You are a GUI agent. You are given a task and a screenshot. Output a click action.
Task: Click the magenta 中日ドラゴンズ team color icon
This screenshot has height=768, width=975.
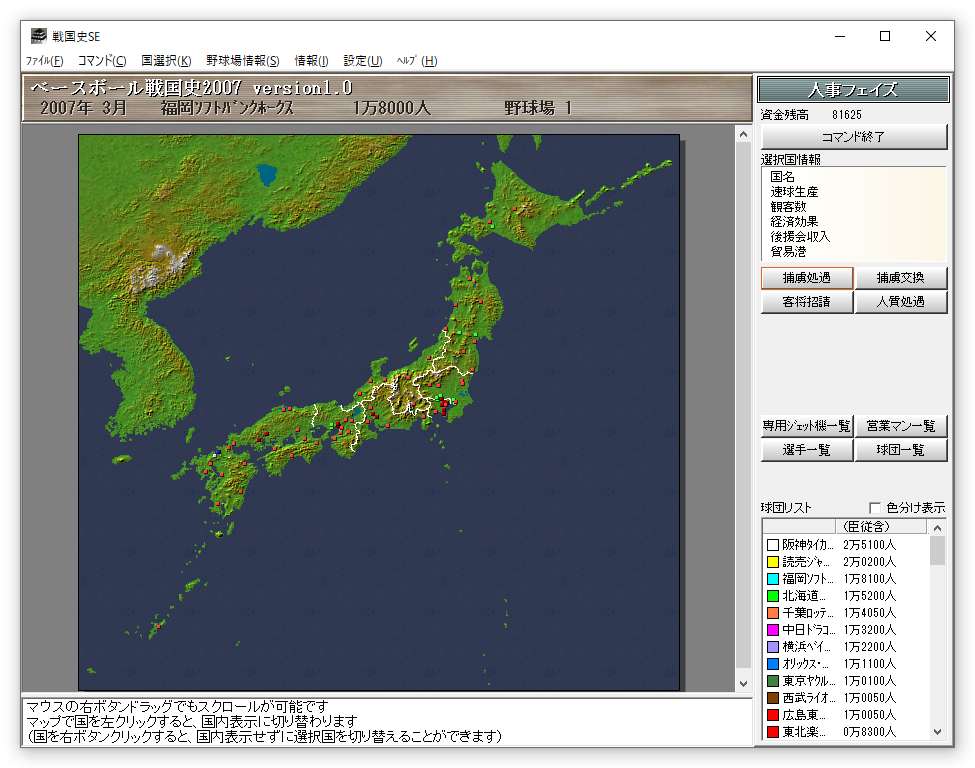(772, 630)
